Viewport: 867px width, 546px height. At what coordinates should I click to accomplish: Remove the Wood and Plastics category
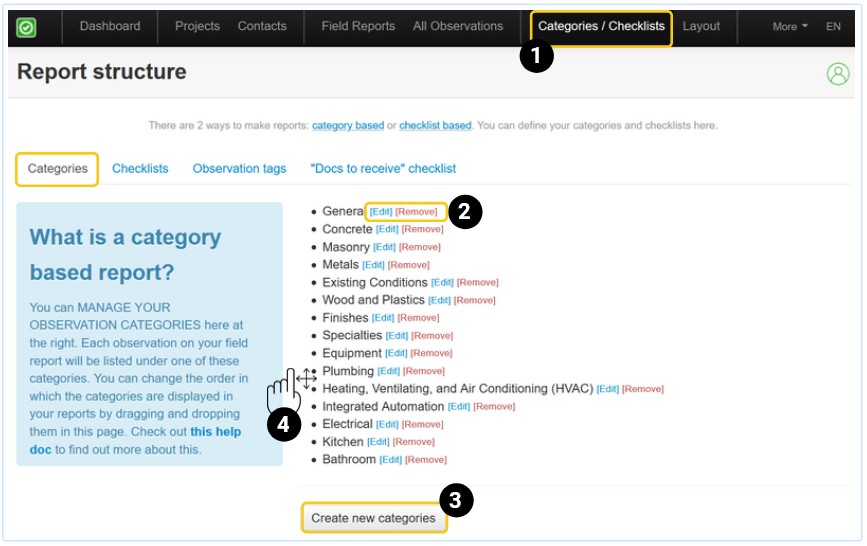click(474, 300)
